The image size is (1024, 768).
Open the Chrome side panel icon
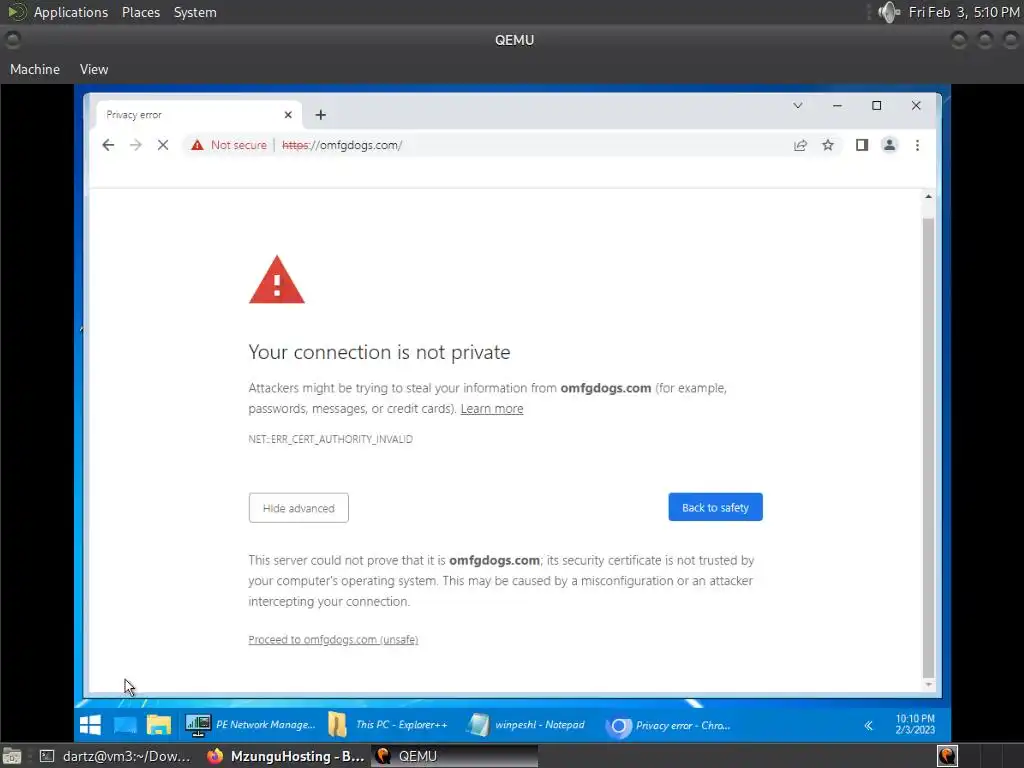862,145
